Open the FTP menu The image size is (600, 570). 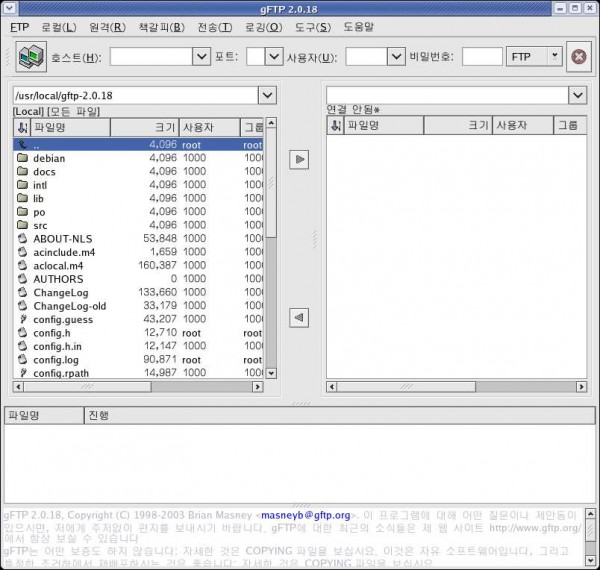[19, 27]
